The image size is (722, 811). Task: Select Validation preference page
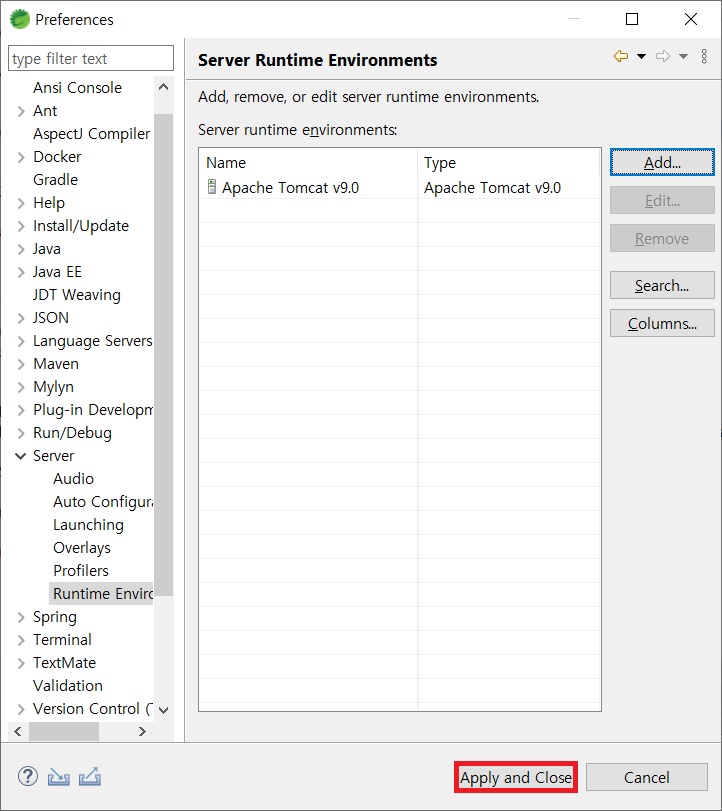click(x=68, y=686)
